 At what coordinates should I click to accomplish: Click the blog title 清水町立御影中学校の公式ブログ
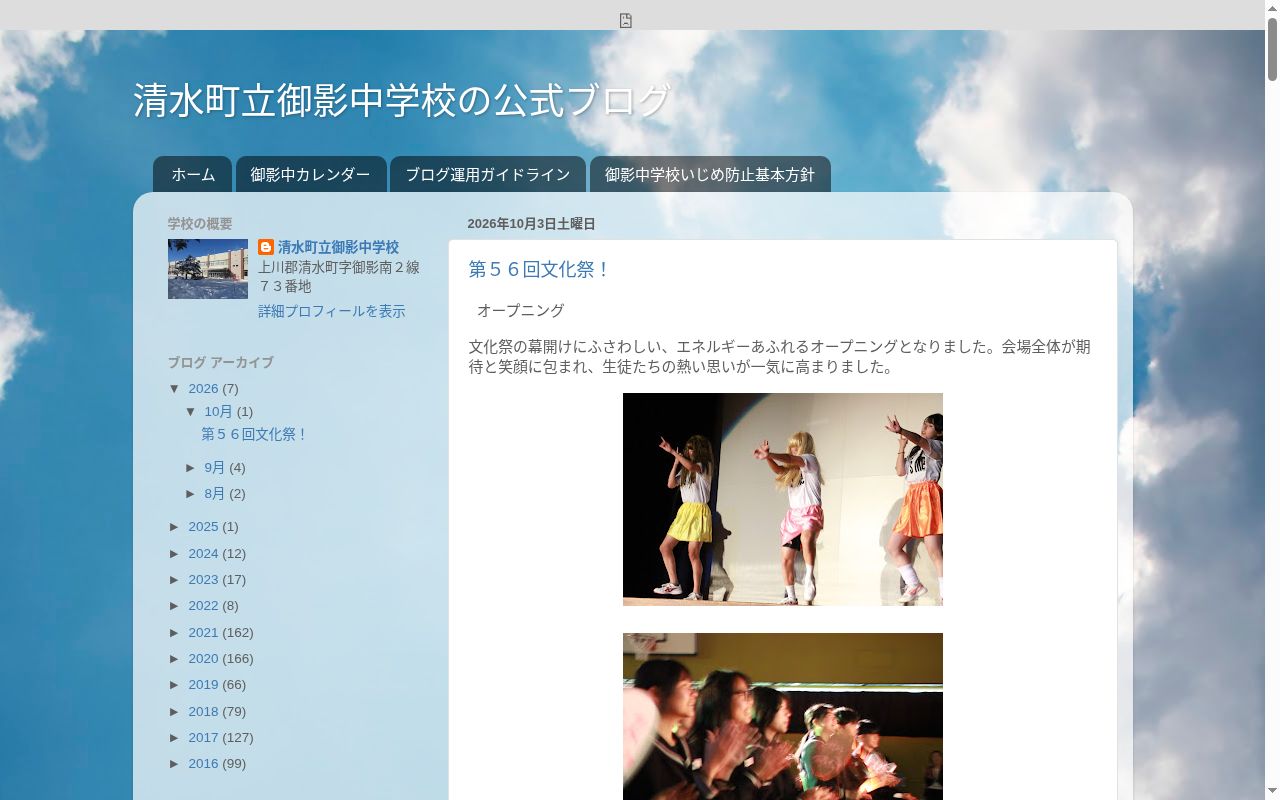click(x=402, y=101)
